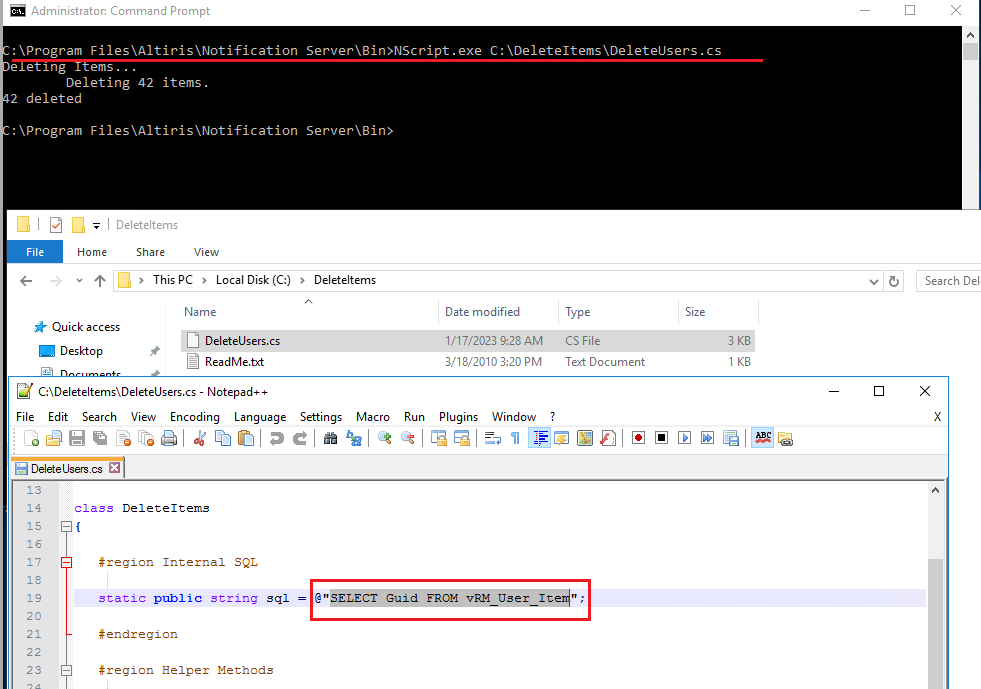Screen dimensions: 981x689
Task: Toggle show all characters paragraph mark
Action: [515, 437]
